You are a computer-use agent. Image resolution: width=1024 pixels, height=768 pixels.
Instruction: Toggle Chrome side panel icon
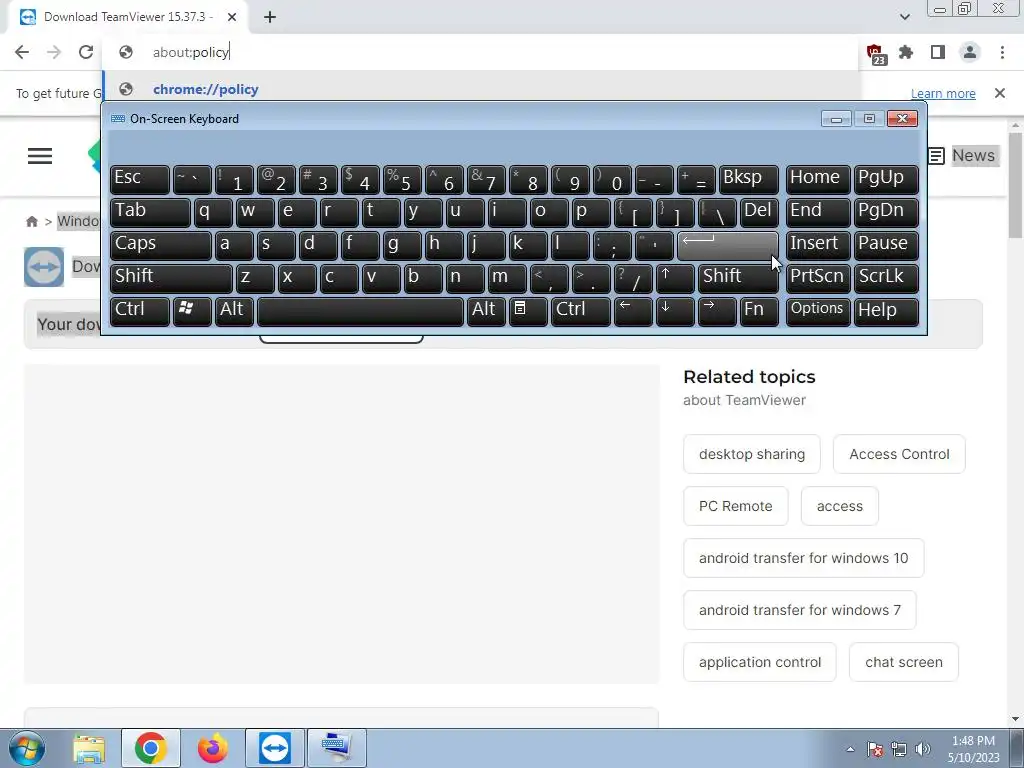pos(938,52)
